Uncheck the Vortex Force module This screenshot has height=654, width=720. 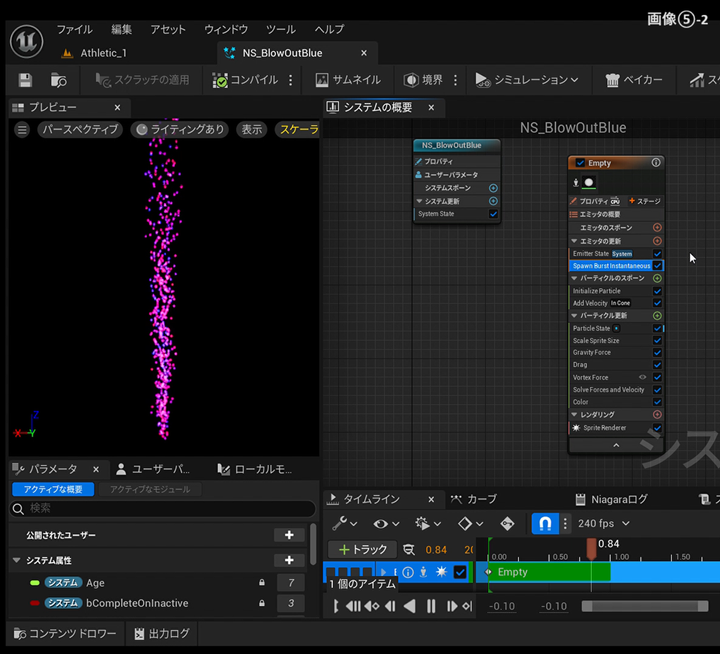[x=657, y=377]
